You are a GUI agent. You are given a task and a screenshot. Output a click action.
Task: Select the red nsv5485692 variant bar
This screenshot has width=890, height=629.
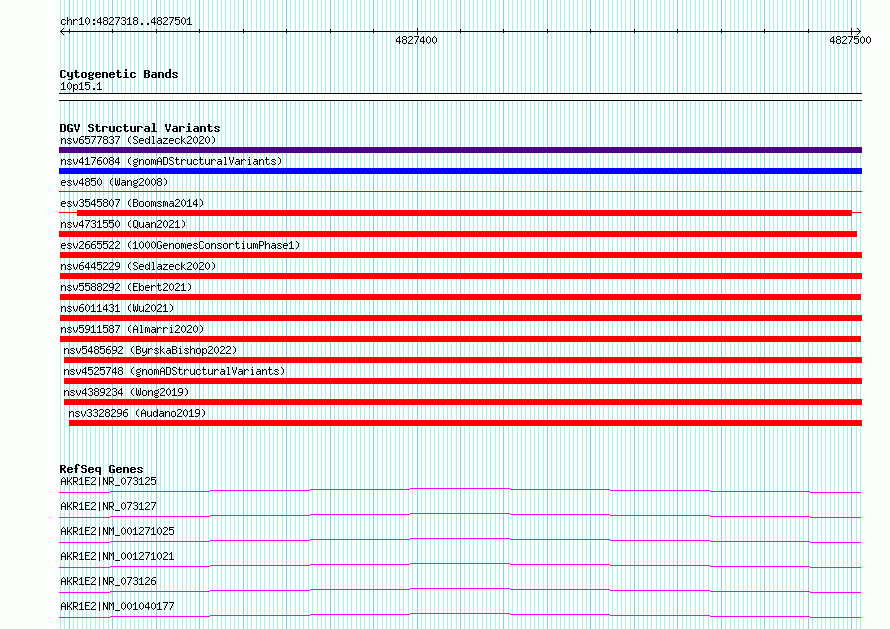[463, 360]
